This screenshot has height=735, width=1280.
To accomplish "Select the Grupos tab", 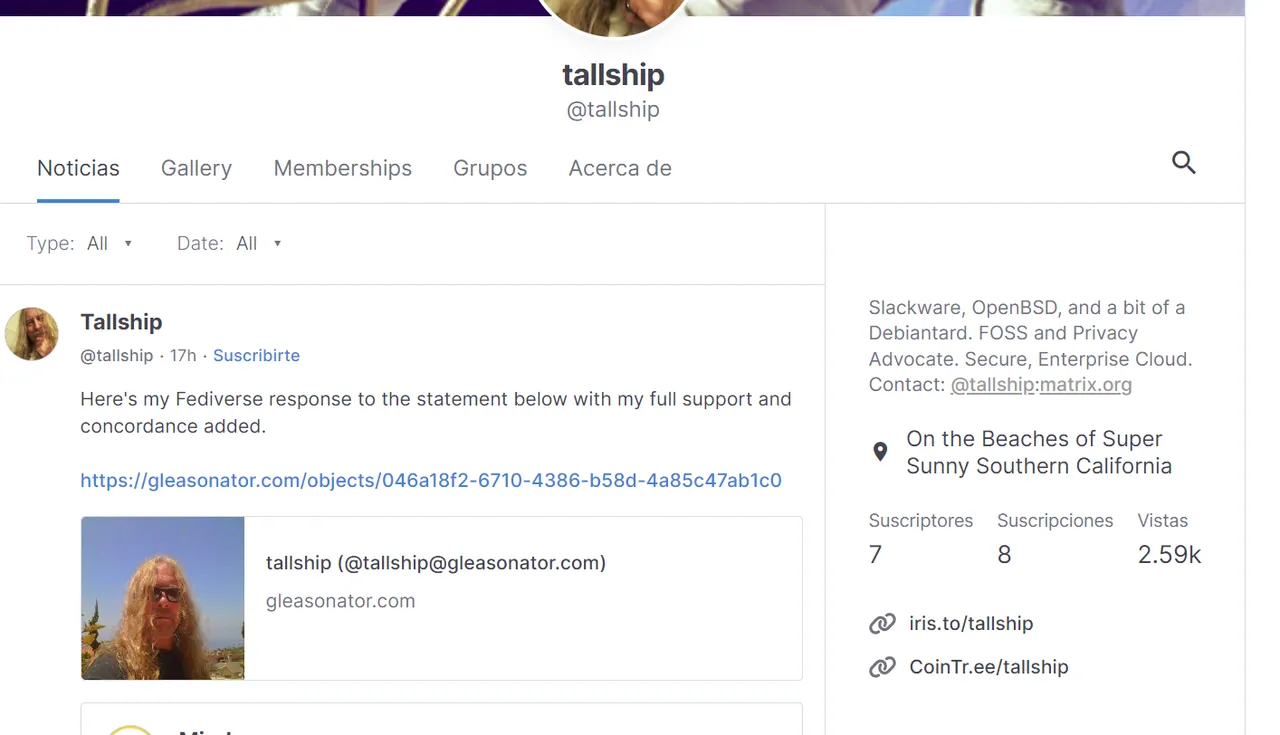I will tap(490, 168).
